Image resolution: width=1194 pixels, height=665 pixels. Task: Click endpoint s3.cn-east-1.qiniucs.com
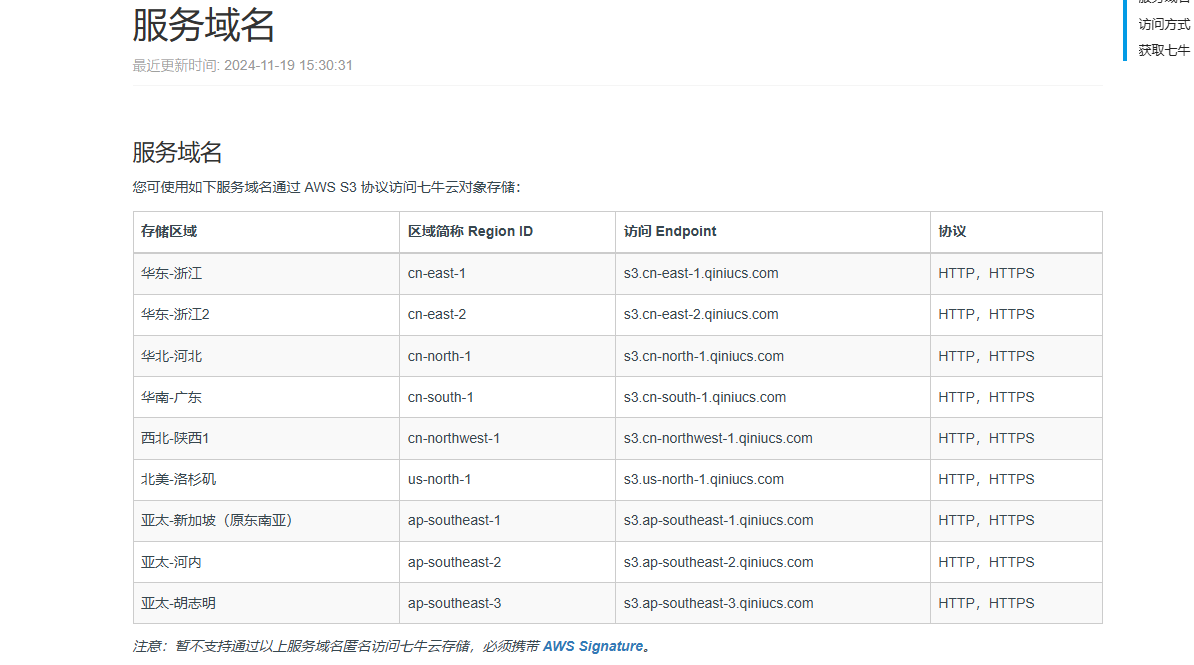(x=701, y=273)
